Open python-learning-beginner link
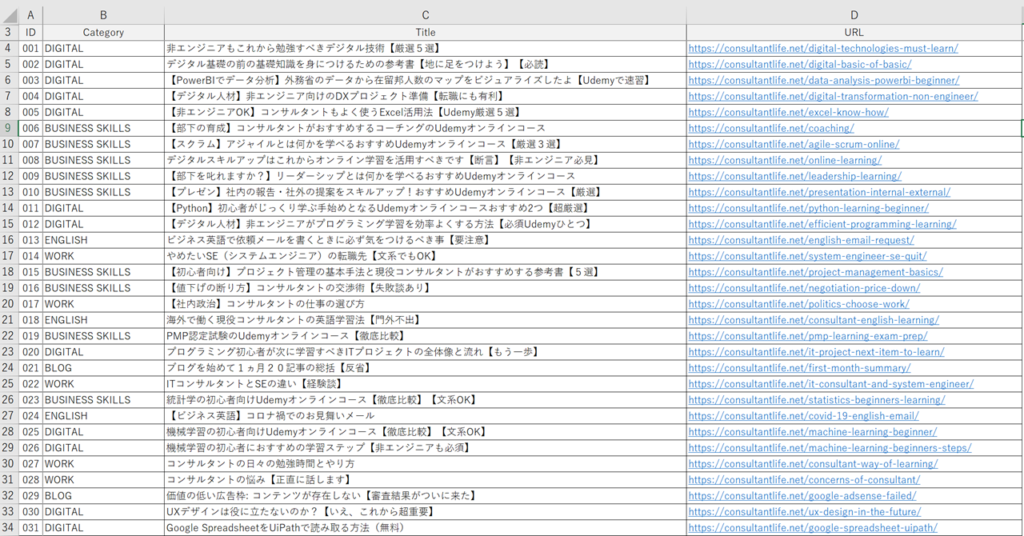This screenshot has width=1024, height=536. click(x=808, y=208)
